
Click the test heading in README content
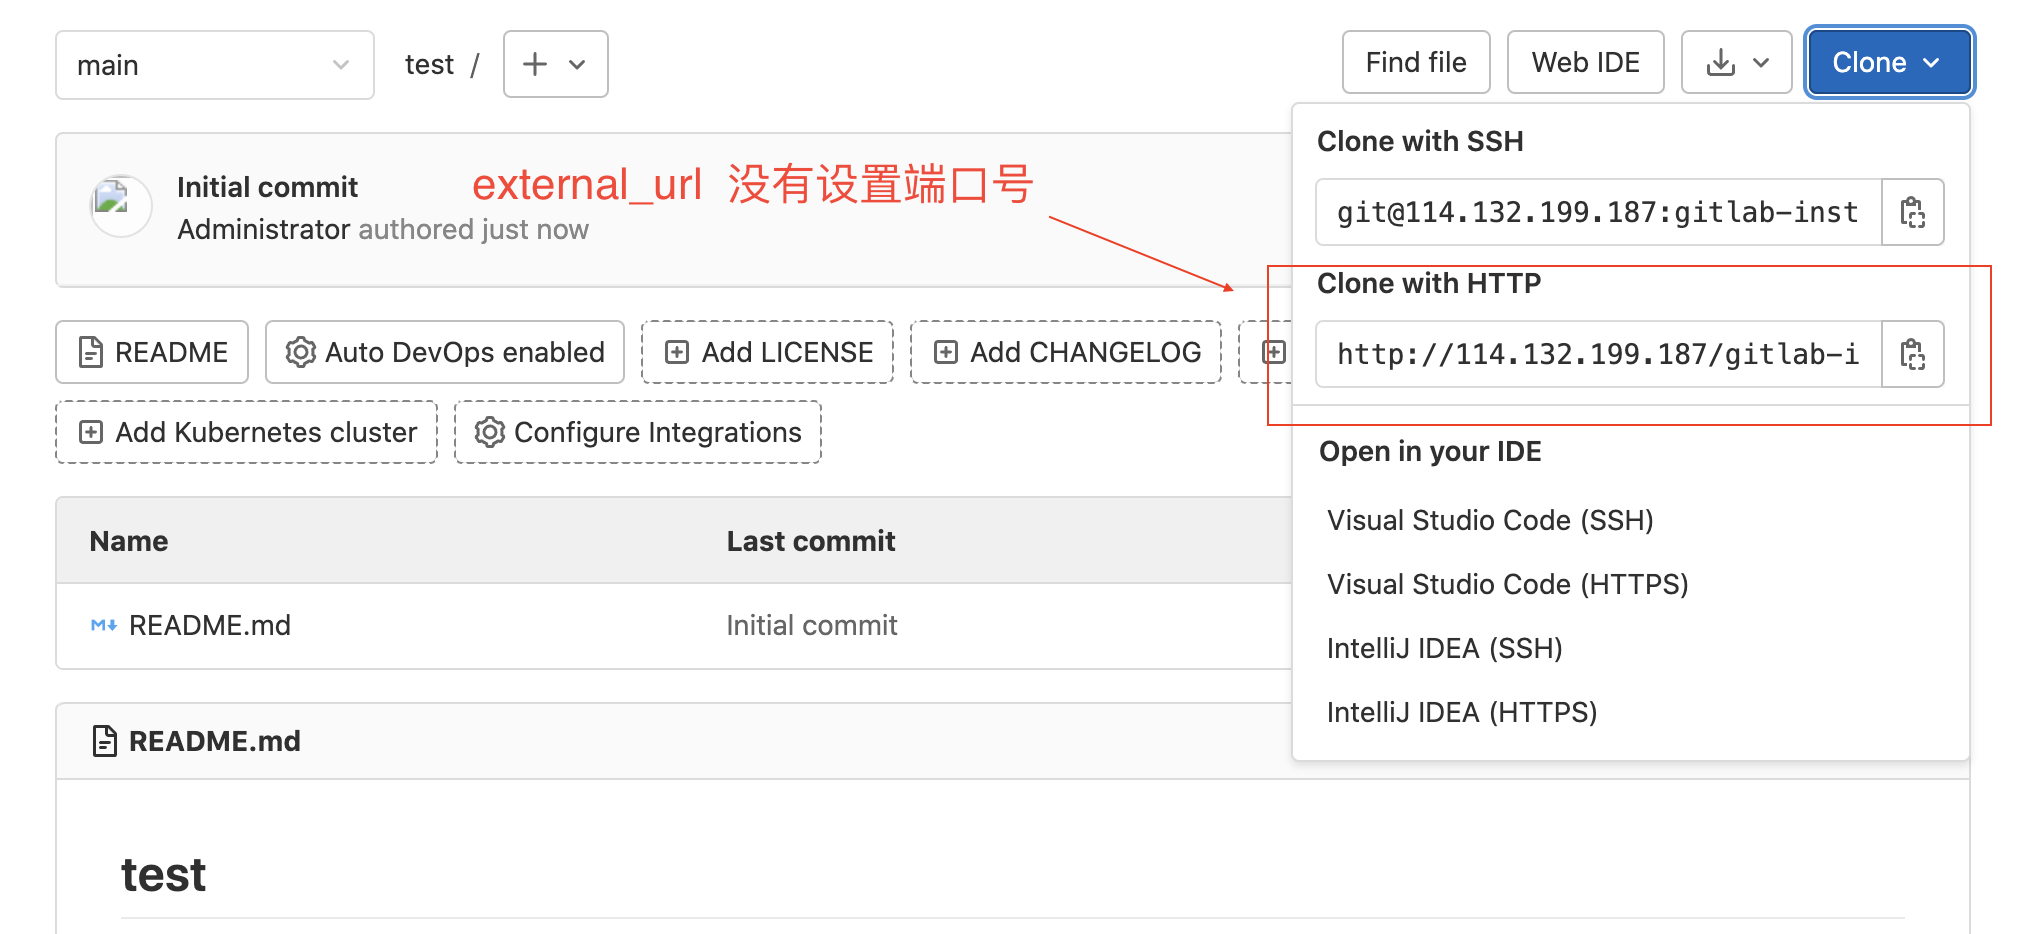tap(163, 875)
